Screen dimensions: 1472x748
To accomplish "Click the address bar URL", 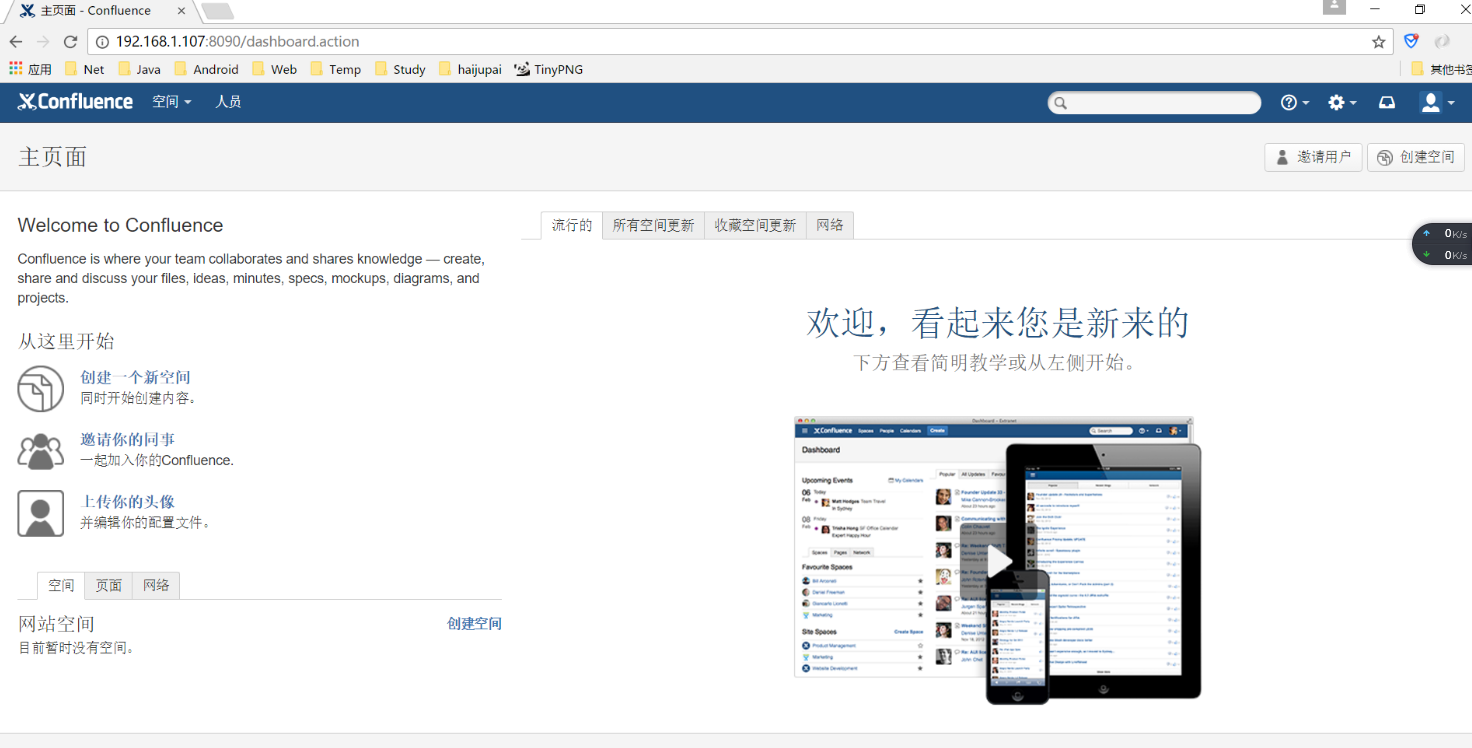I will [x=237, y=42].
